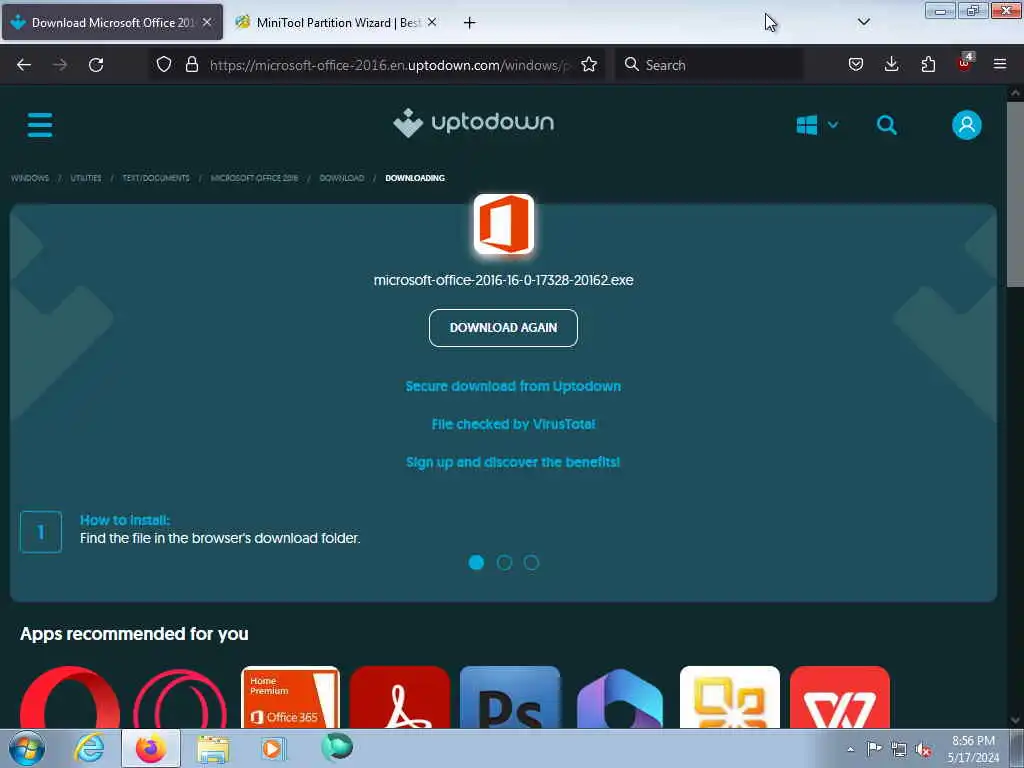The height and width of the screenshot is (768, 1024).
Task: Show hidden system tray icons
Action: (850, 749)
